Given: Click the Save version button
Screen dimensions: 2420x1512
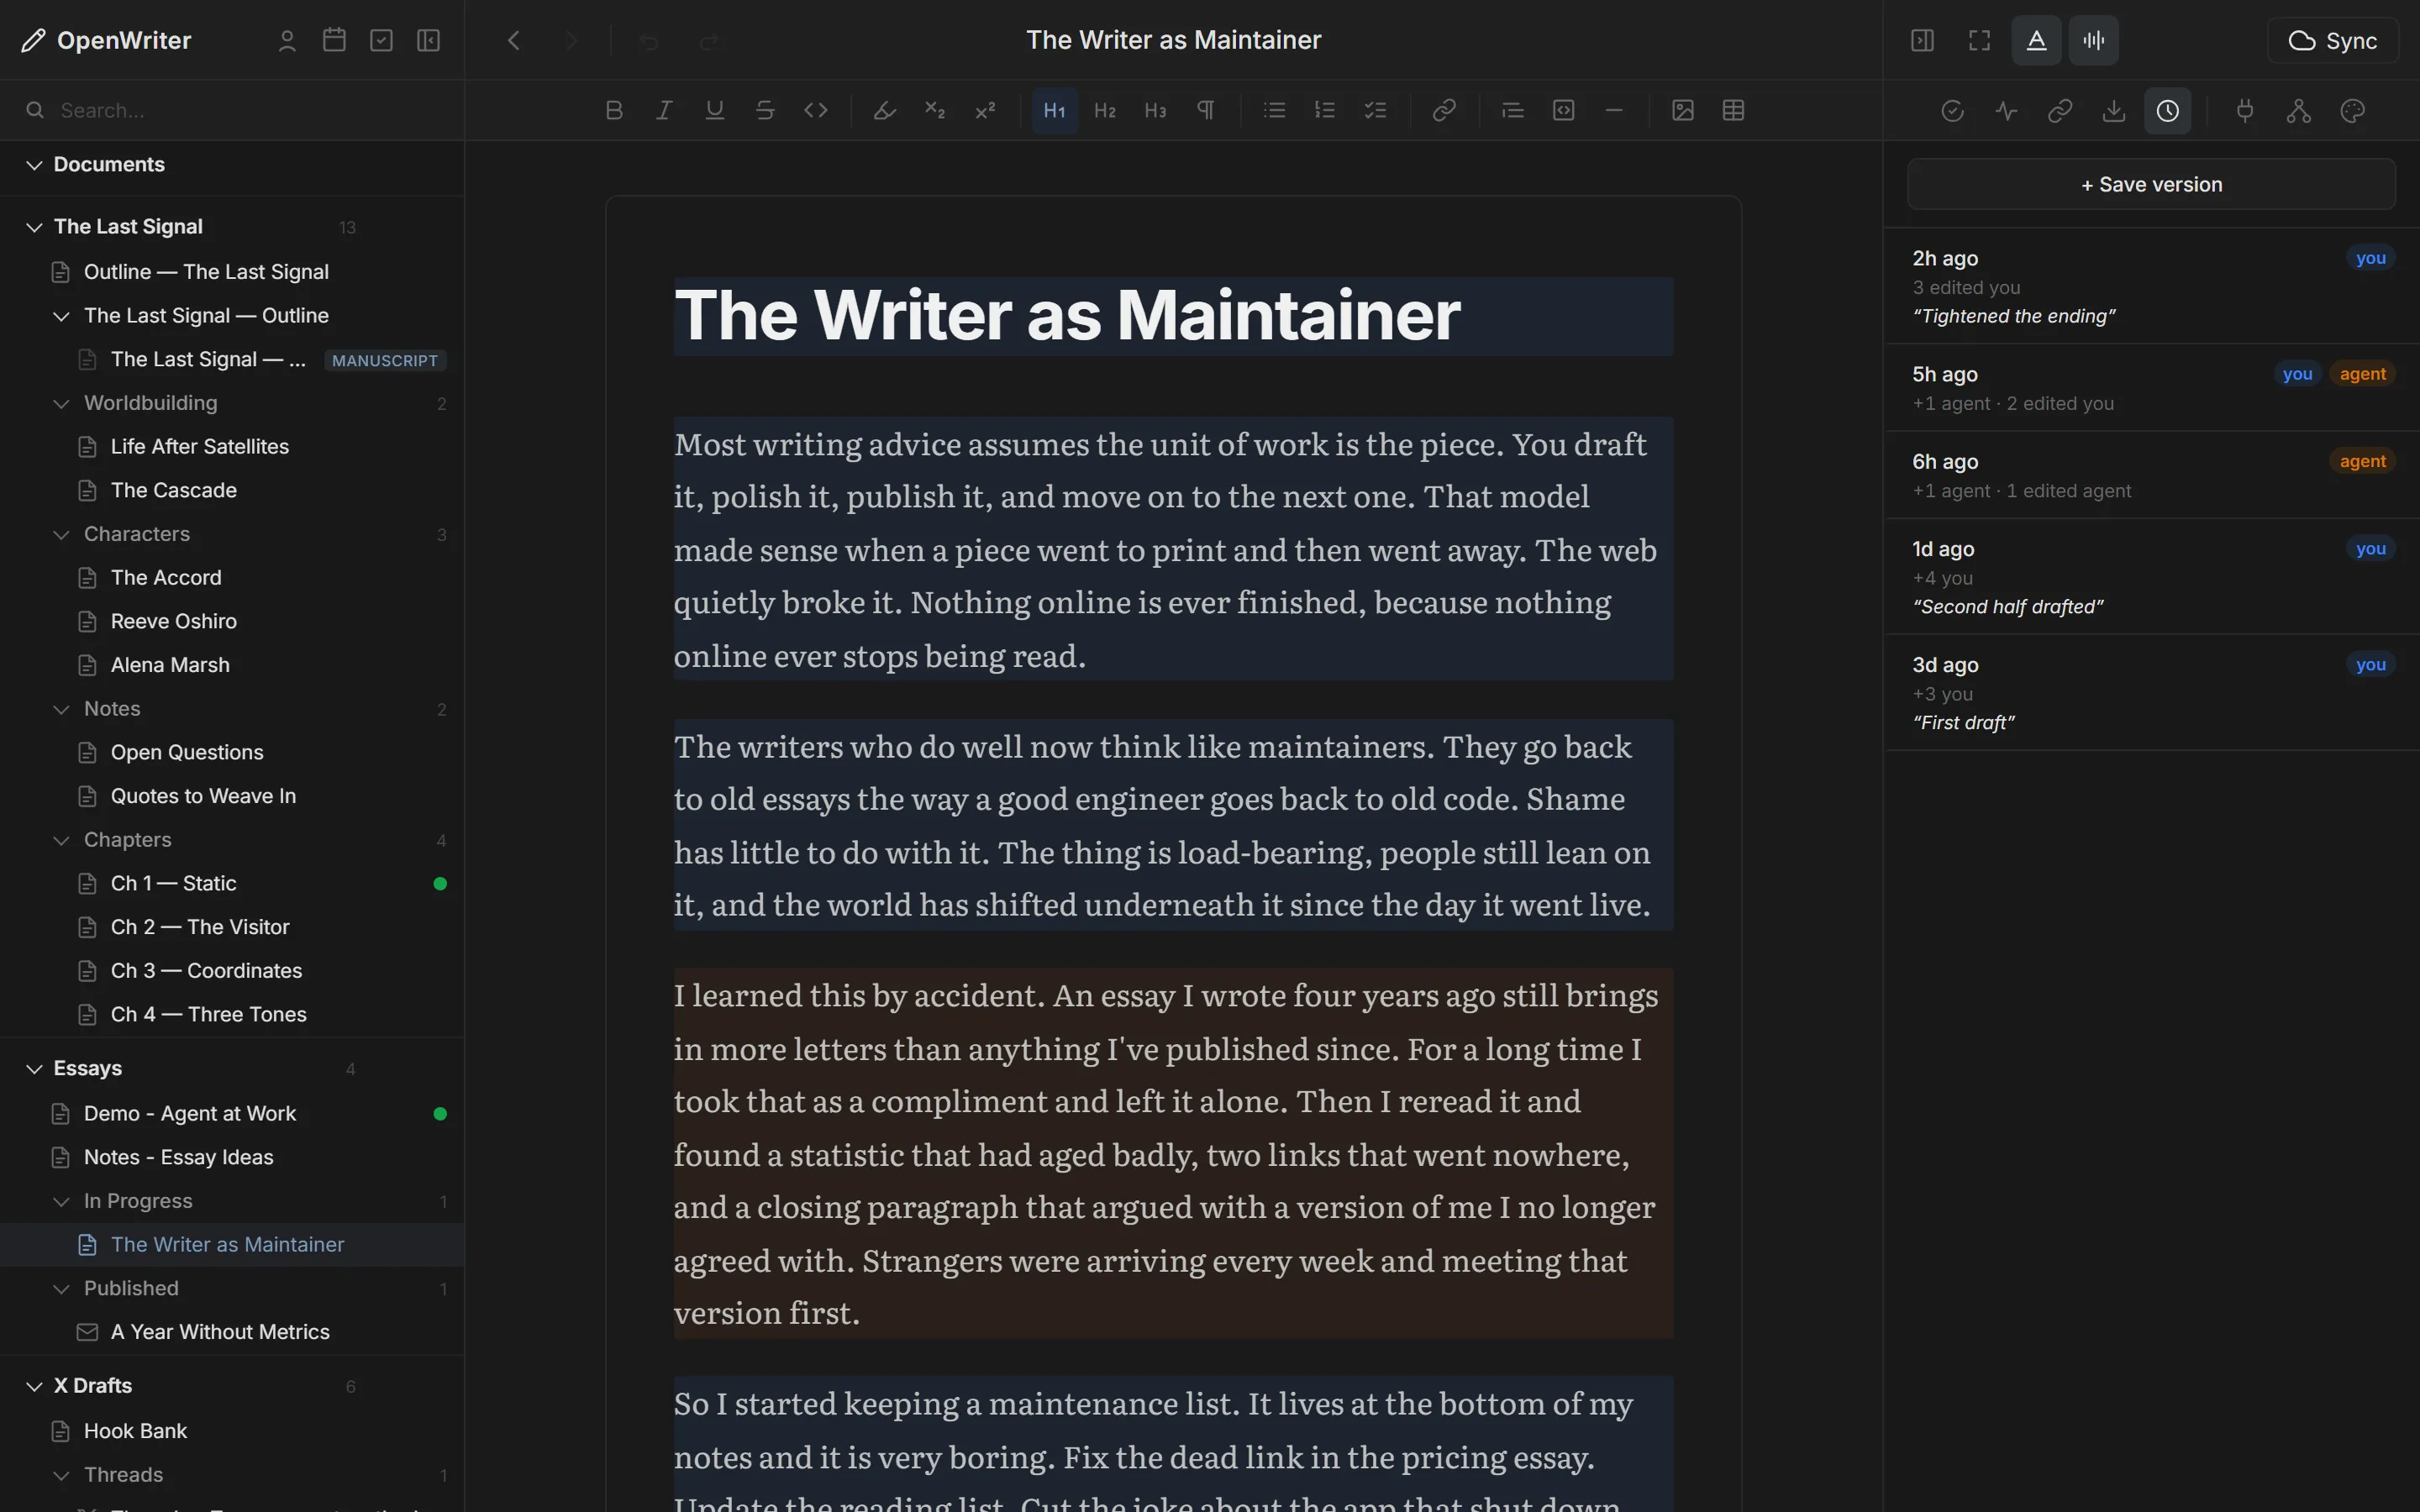Looking at the screenshot, I should (x=2151, y=184).
